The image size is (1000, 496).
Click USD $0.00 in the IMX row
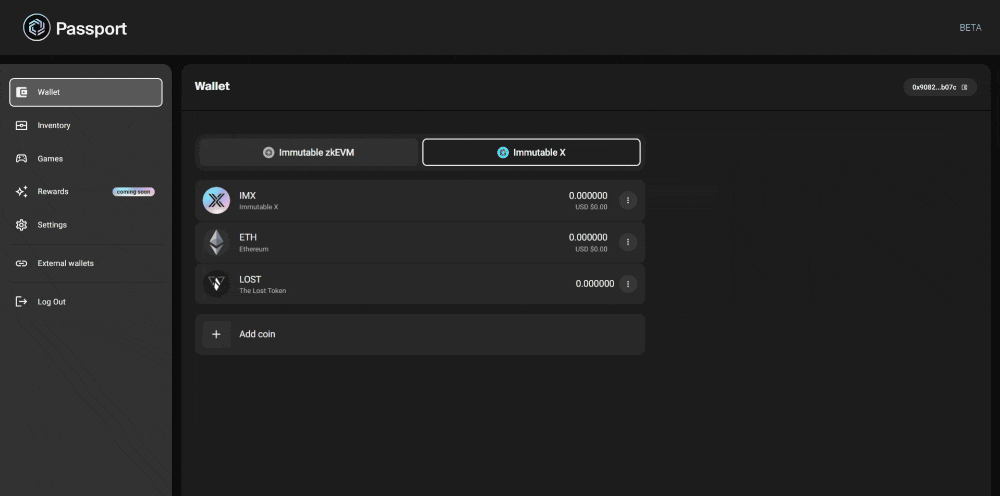pos(591,207)
